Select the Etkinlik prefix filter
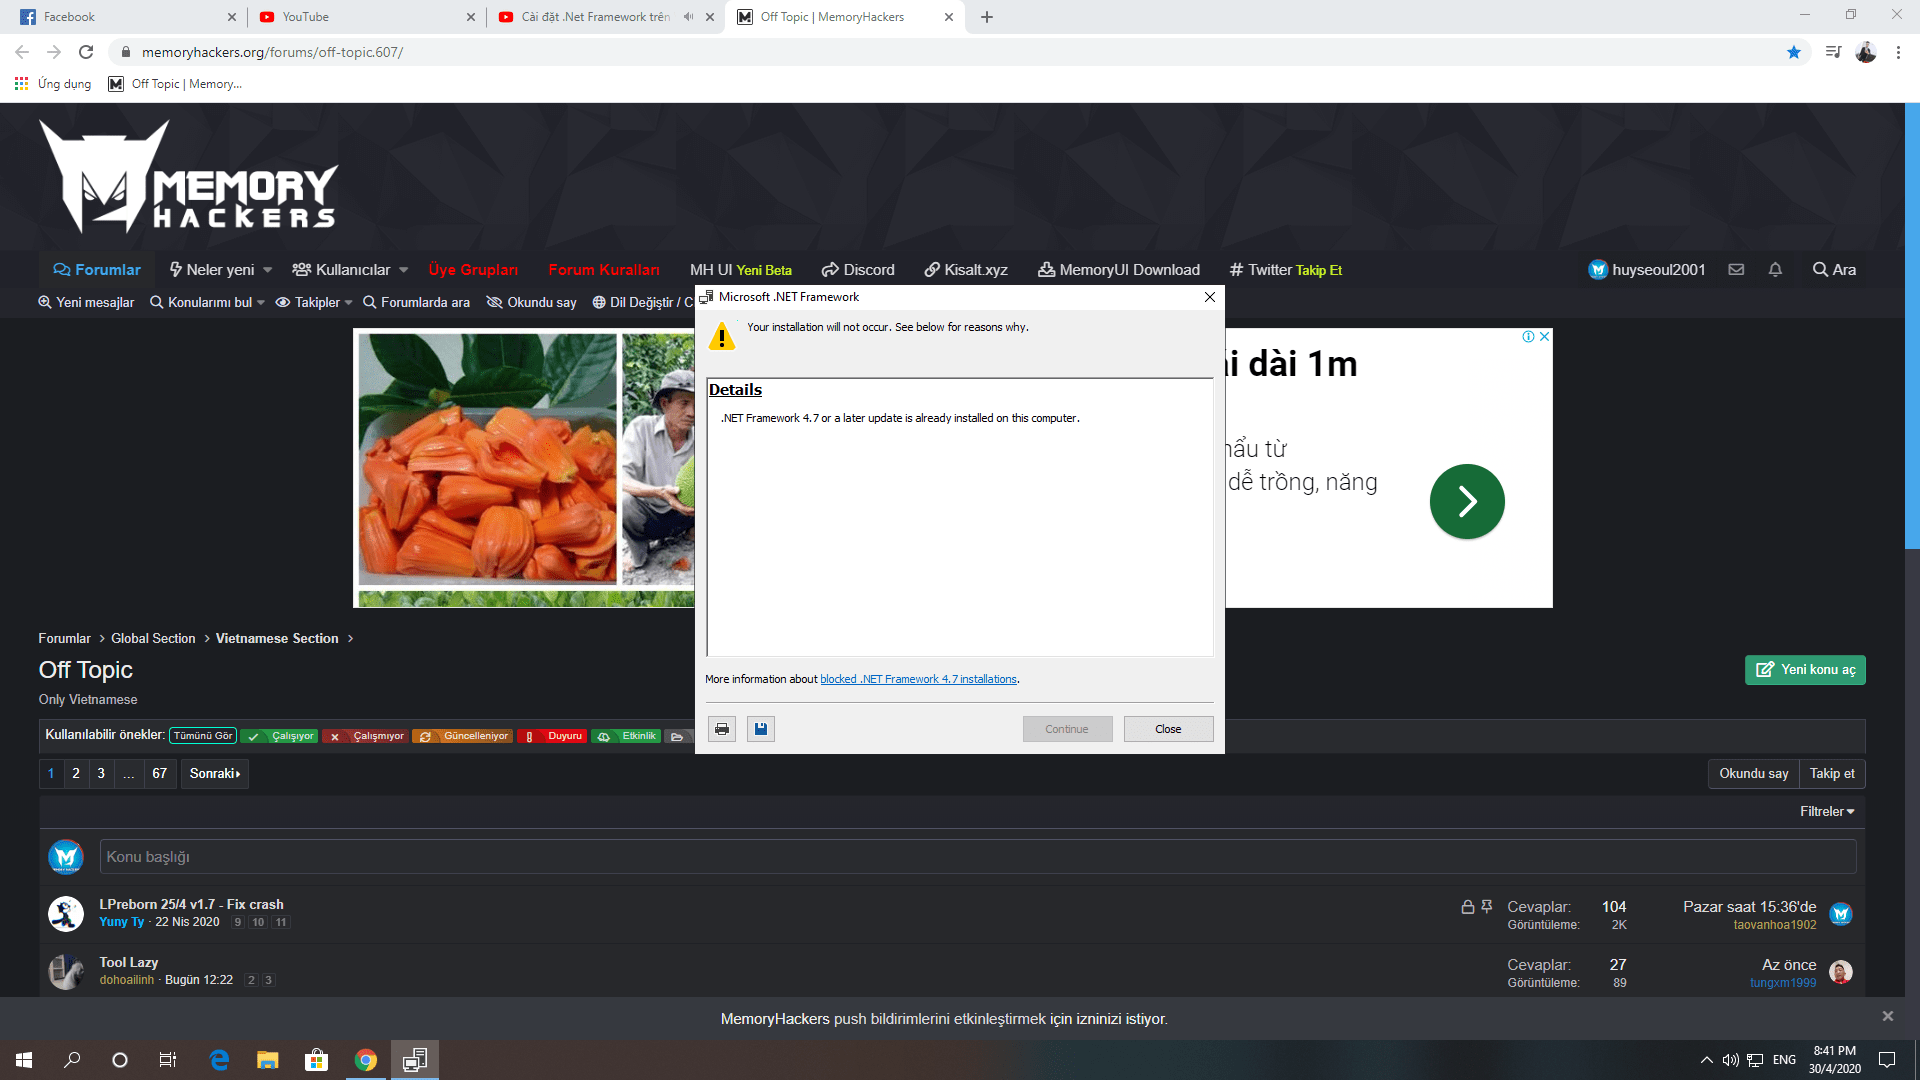The width and height of the screenshot is (1920, 1080). 627,736
